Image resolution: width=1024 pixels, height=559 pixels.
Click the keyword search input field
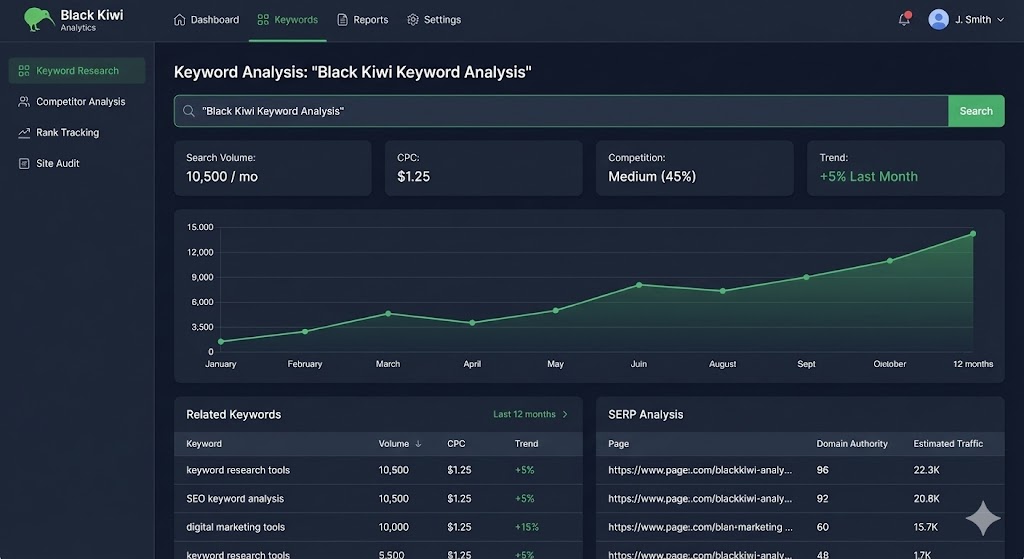pos(560,111)
